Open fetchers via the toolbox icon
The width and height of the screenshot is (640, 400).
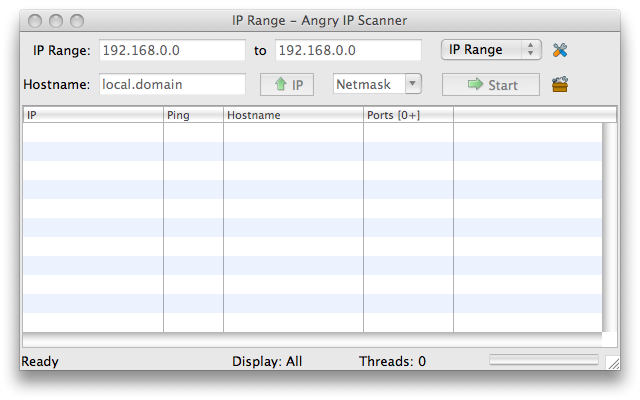pos(560,84)
